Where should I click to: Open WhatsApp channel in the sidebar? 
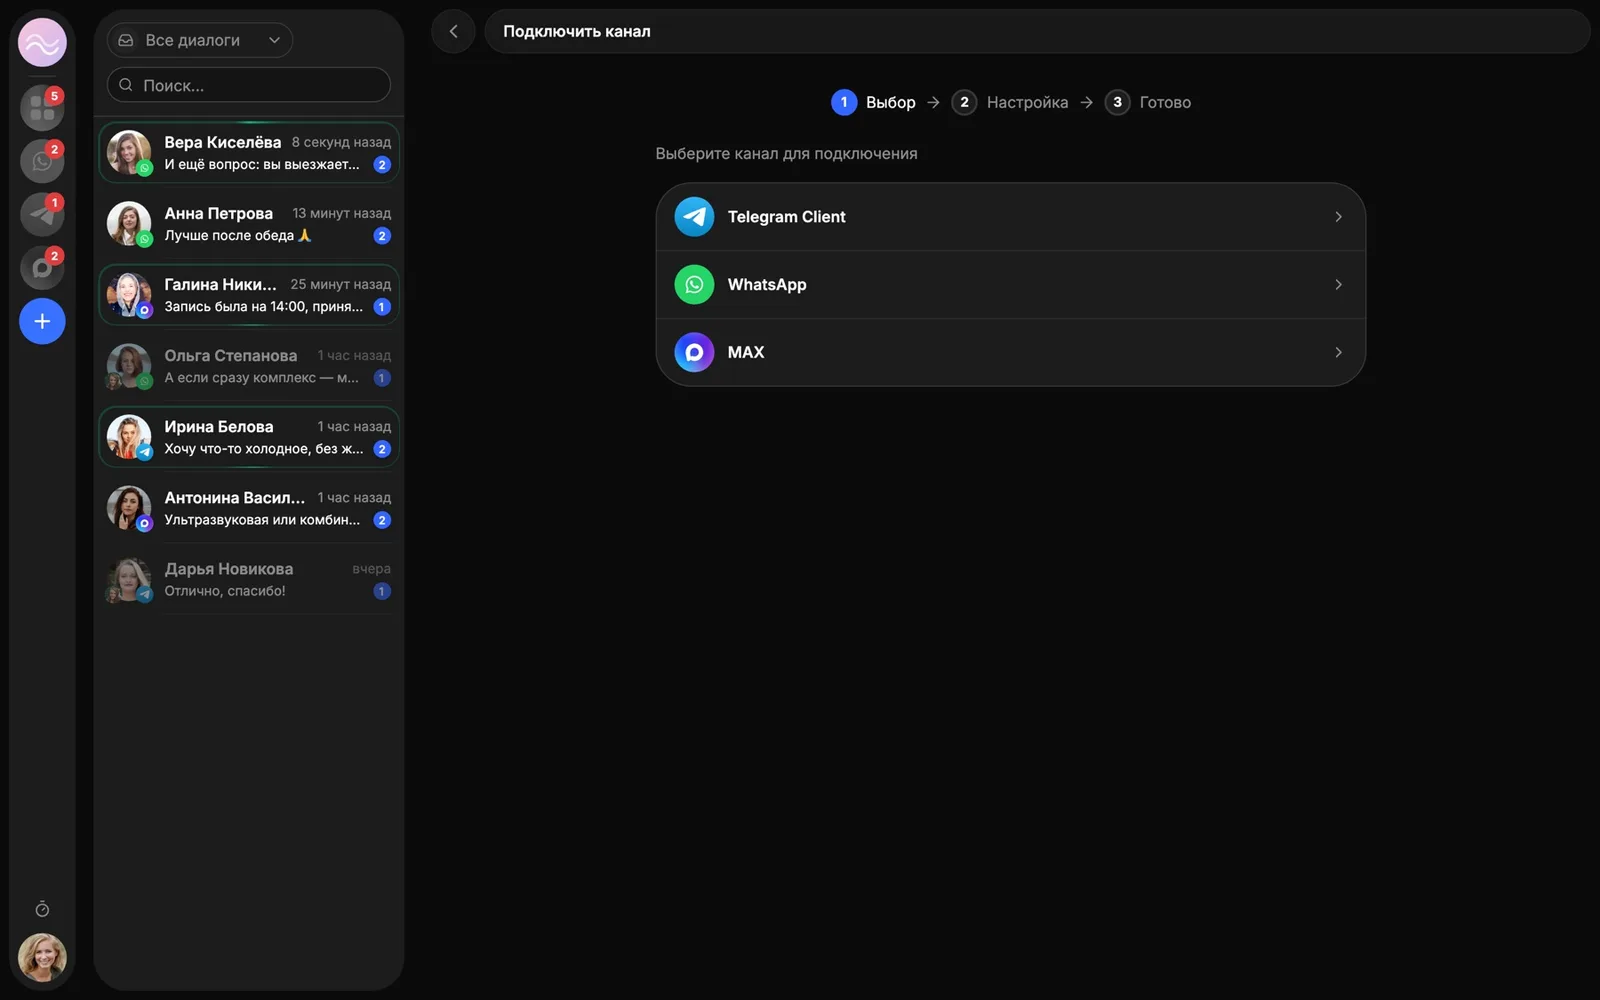(x=42, y=161)
